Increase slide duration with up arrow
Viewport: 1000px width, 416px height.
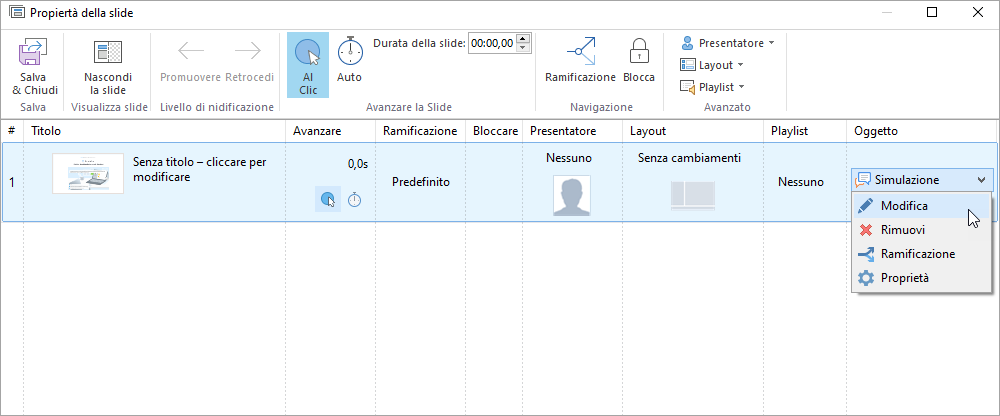(524, 39)
